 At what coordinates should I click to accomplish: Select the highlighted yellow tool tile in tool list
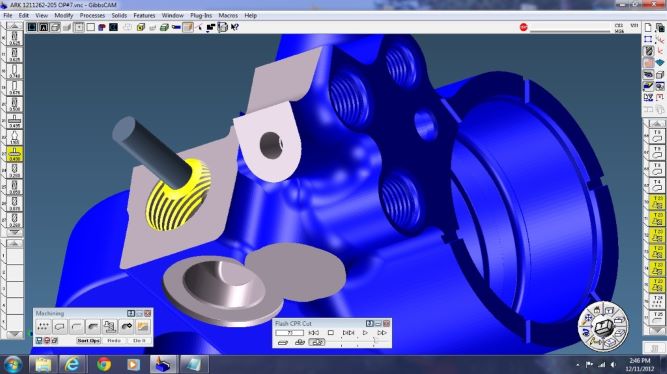click(14, 154)
